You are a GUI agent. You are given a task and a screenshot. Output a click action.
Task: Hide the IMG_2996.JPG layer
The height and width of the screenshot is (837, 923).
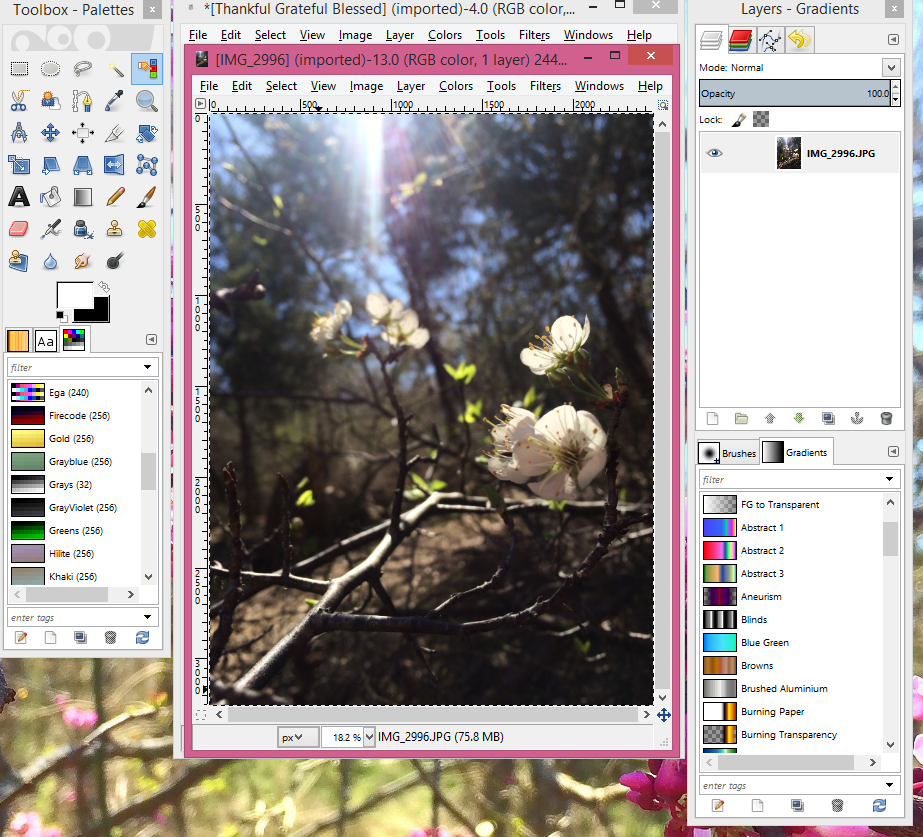click(713, 152)
